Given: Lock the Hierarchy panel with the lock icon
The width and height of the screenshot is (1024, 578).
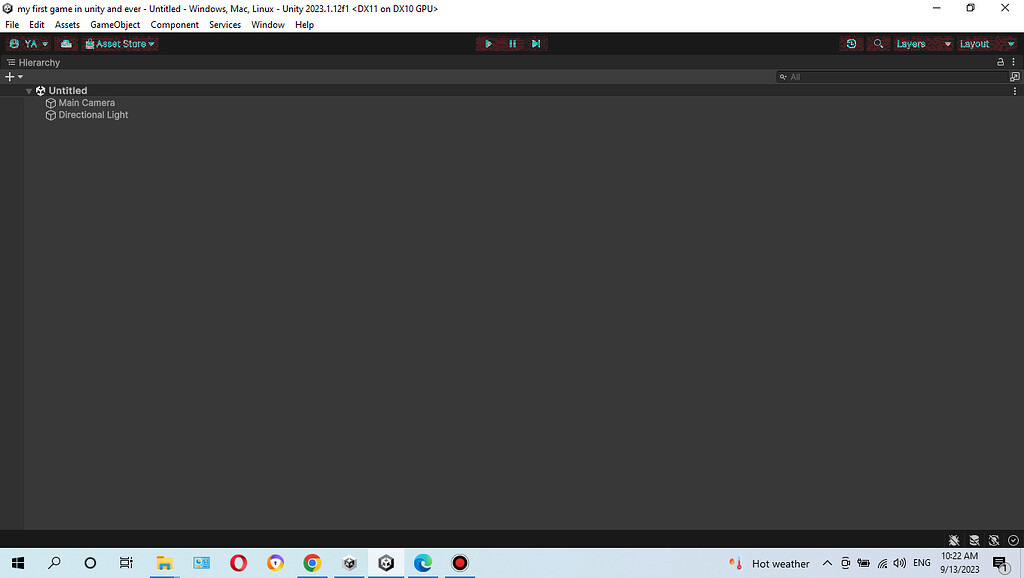Looking at the screenshot, I should (999, 62).
